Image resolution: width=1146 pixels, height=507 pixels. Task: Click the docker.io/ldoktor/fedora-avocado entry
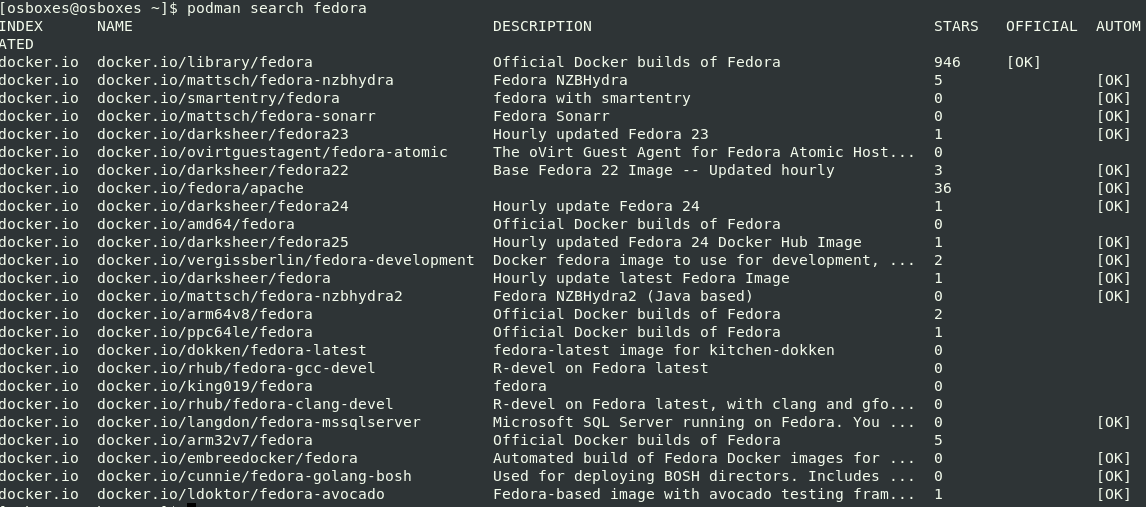(240, 494)
